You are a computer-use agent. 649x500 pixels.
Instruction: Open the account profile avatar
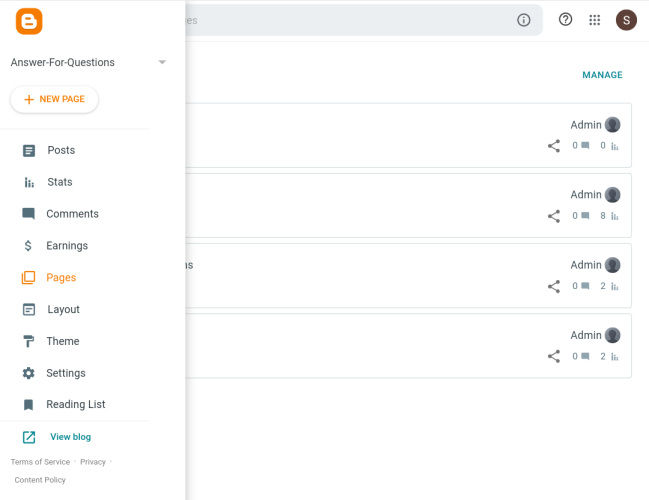(626, 20)
